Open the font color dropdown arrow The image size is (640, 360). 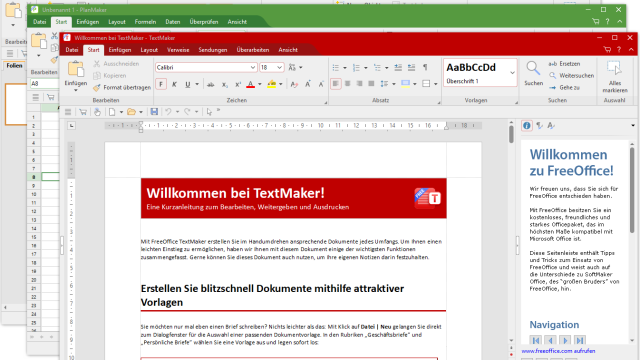point(260,84)
